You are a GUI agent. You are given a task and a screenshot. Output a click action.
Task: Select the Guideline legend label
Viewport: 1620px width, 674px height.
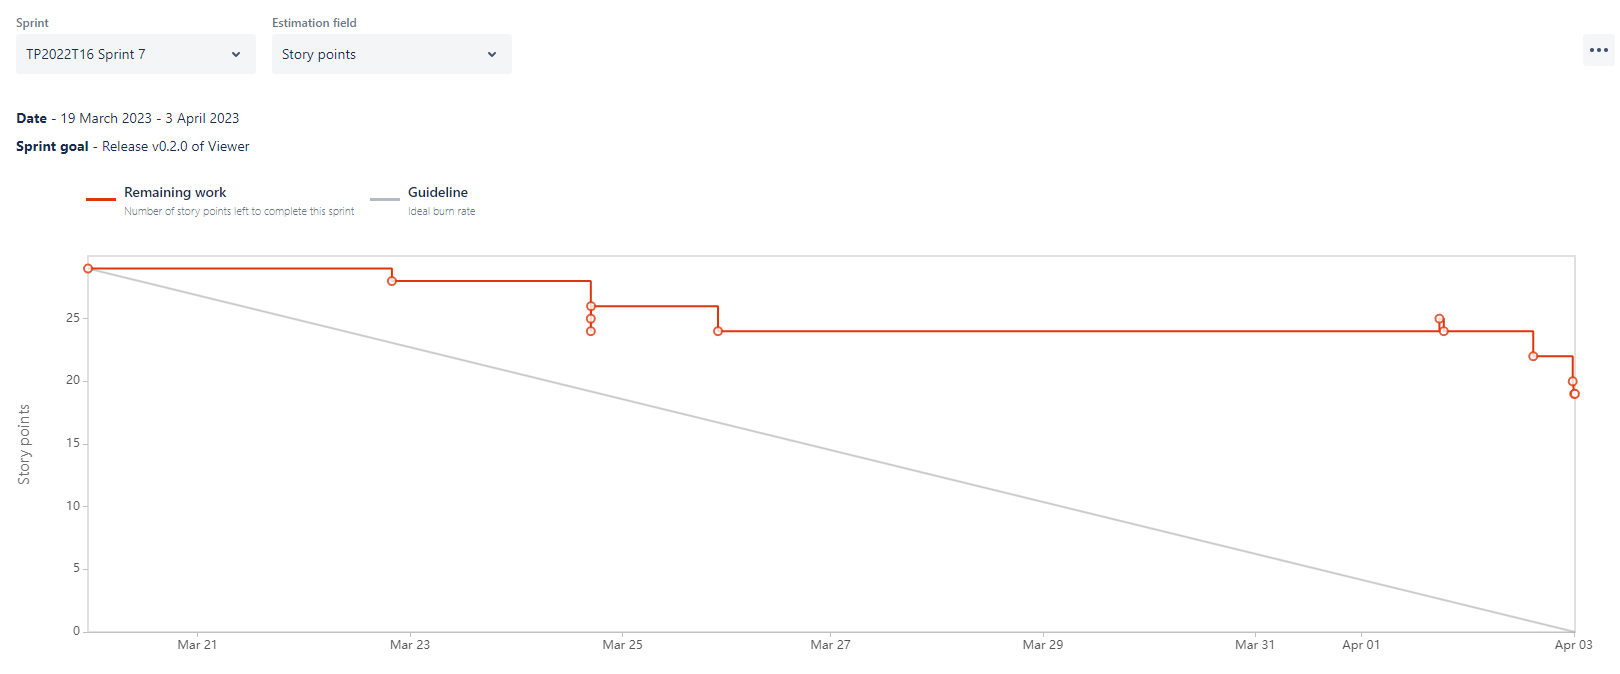click(438, 192)
